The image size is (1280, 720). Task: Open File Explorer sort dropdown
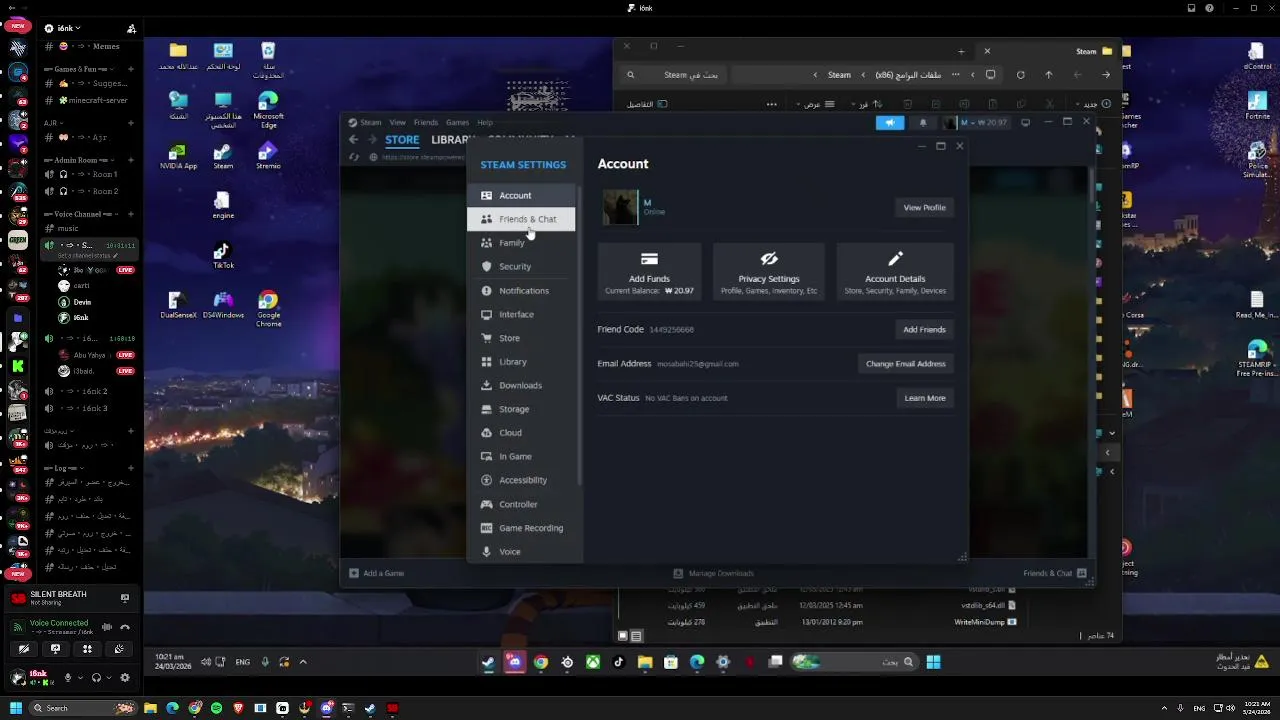point(865,104)
